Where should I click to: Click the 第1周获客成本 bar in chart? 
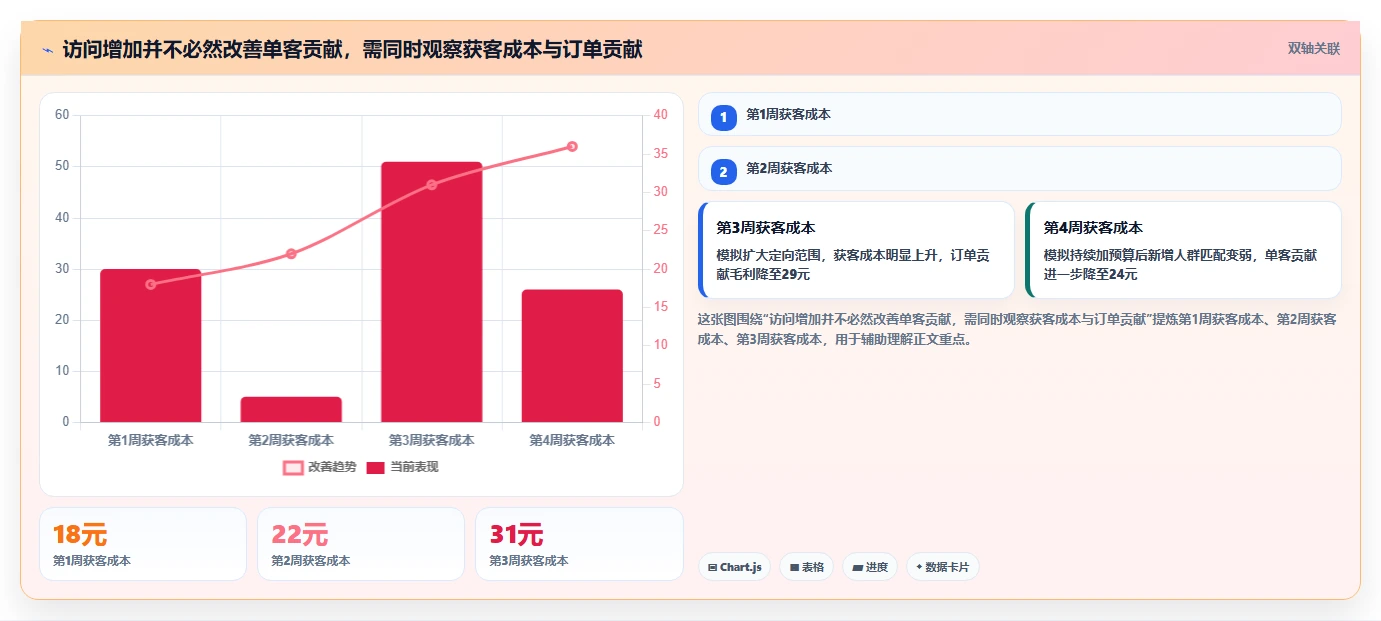[x=150, y=345]
